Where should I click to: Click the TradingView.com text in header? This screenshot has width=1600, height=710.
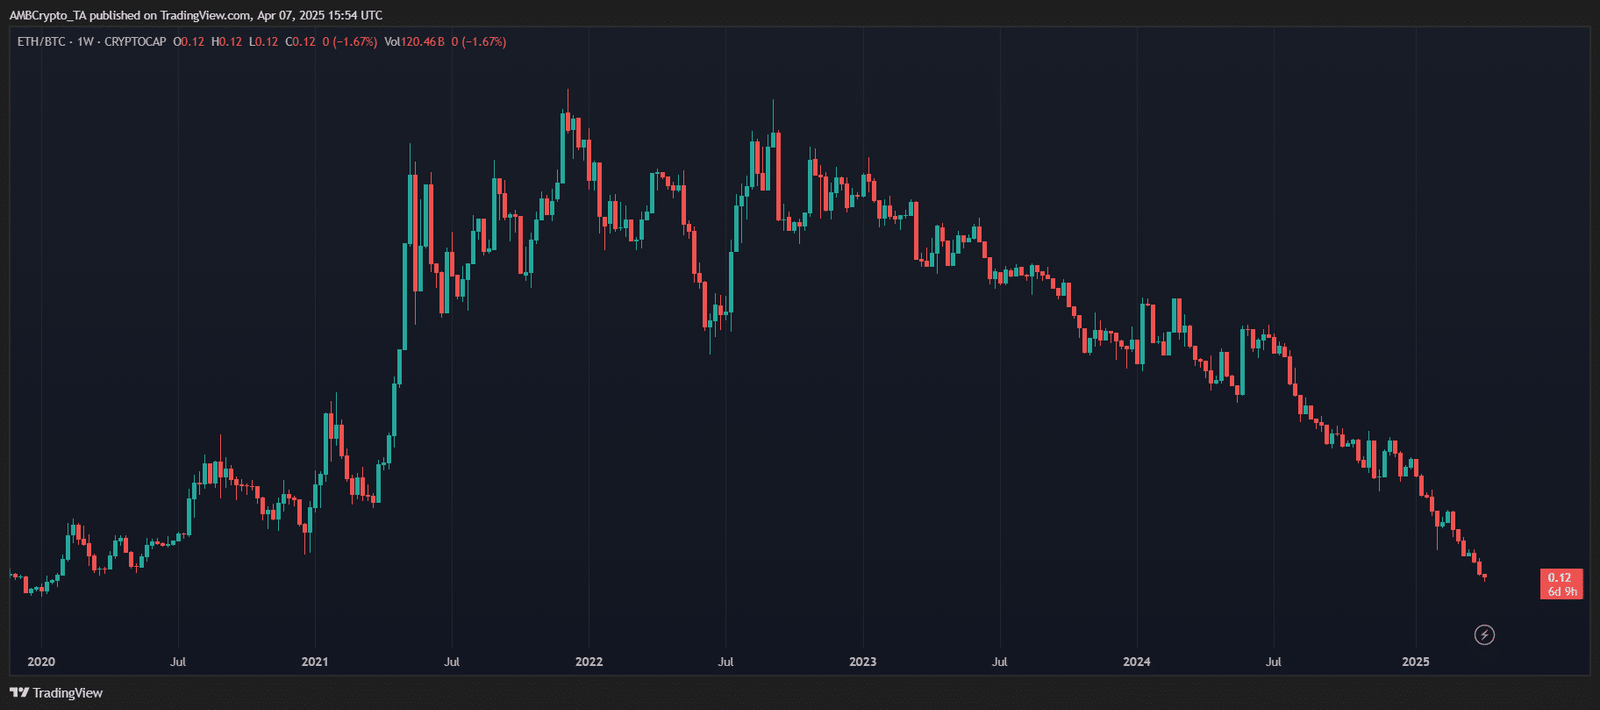(205, 15)
